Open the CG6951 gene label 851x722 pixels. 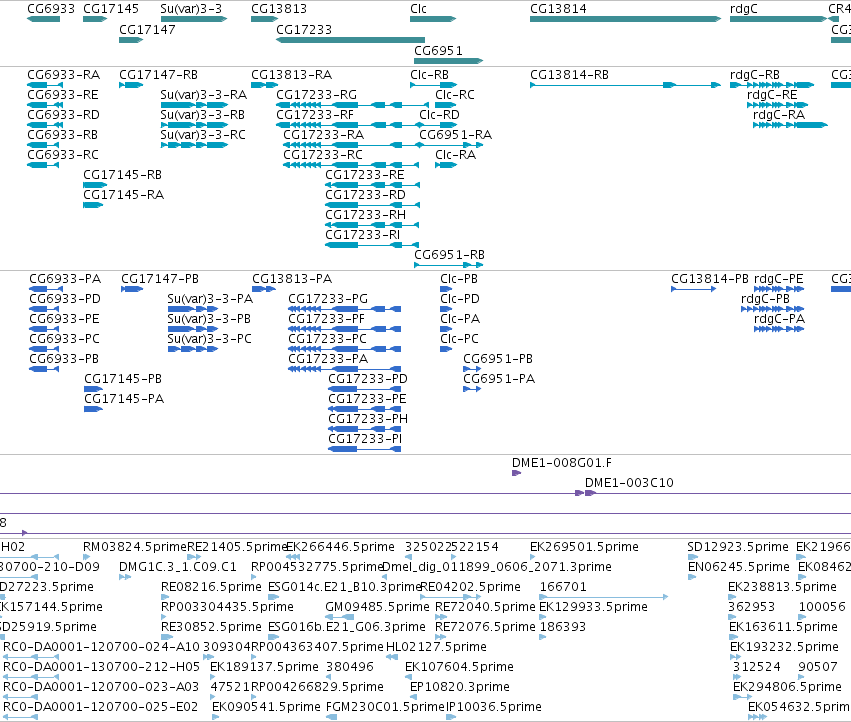[438, 50]
